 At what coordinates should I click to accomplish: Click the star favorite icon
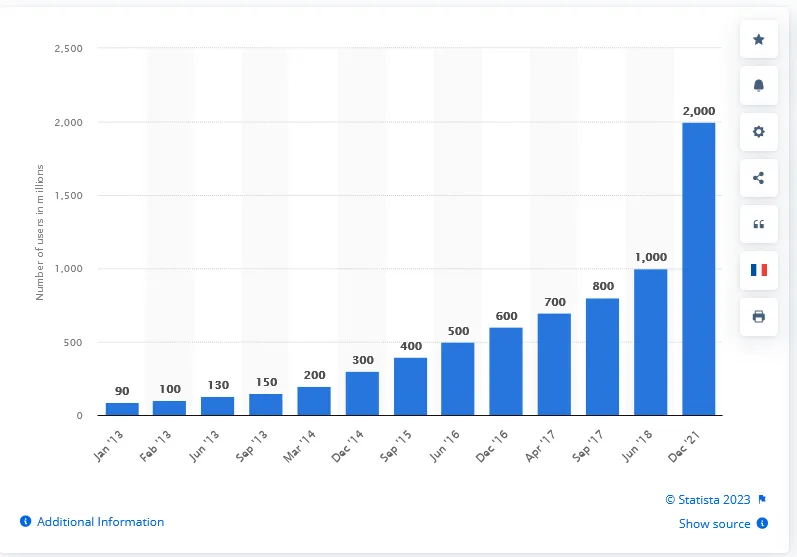point(758,39)
